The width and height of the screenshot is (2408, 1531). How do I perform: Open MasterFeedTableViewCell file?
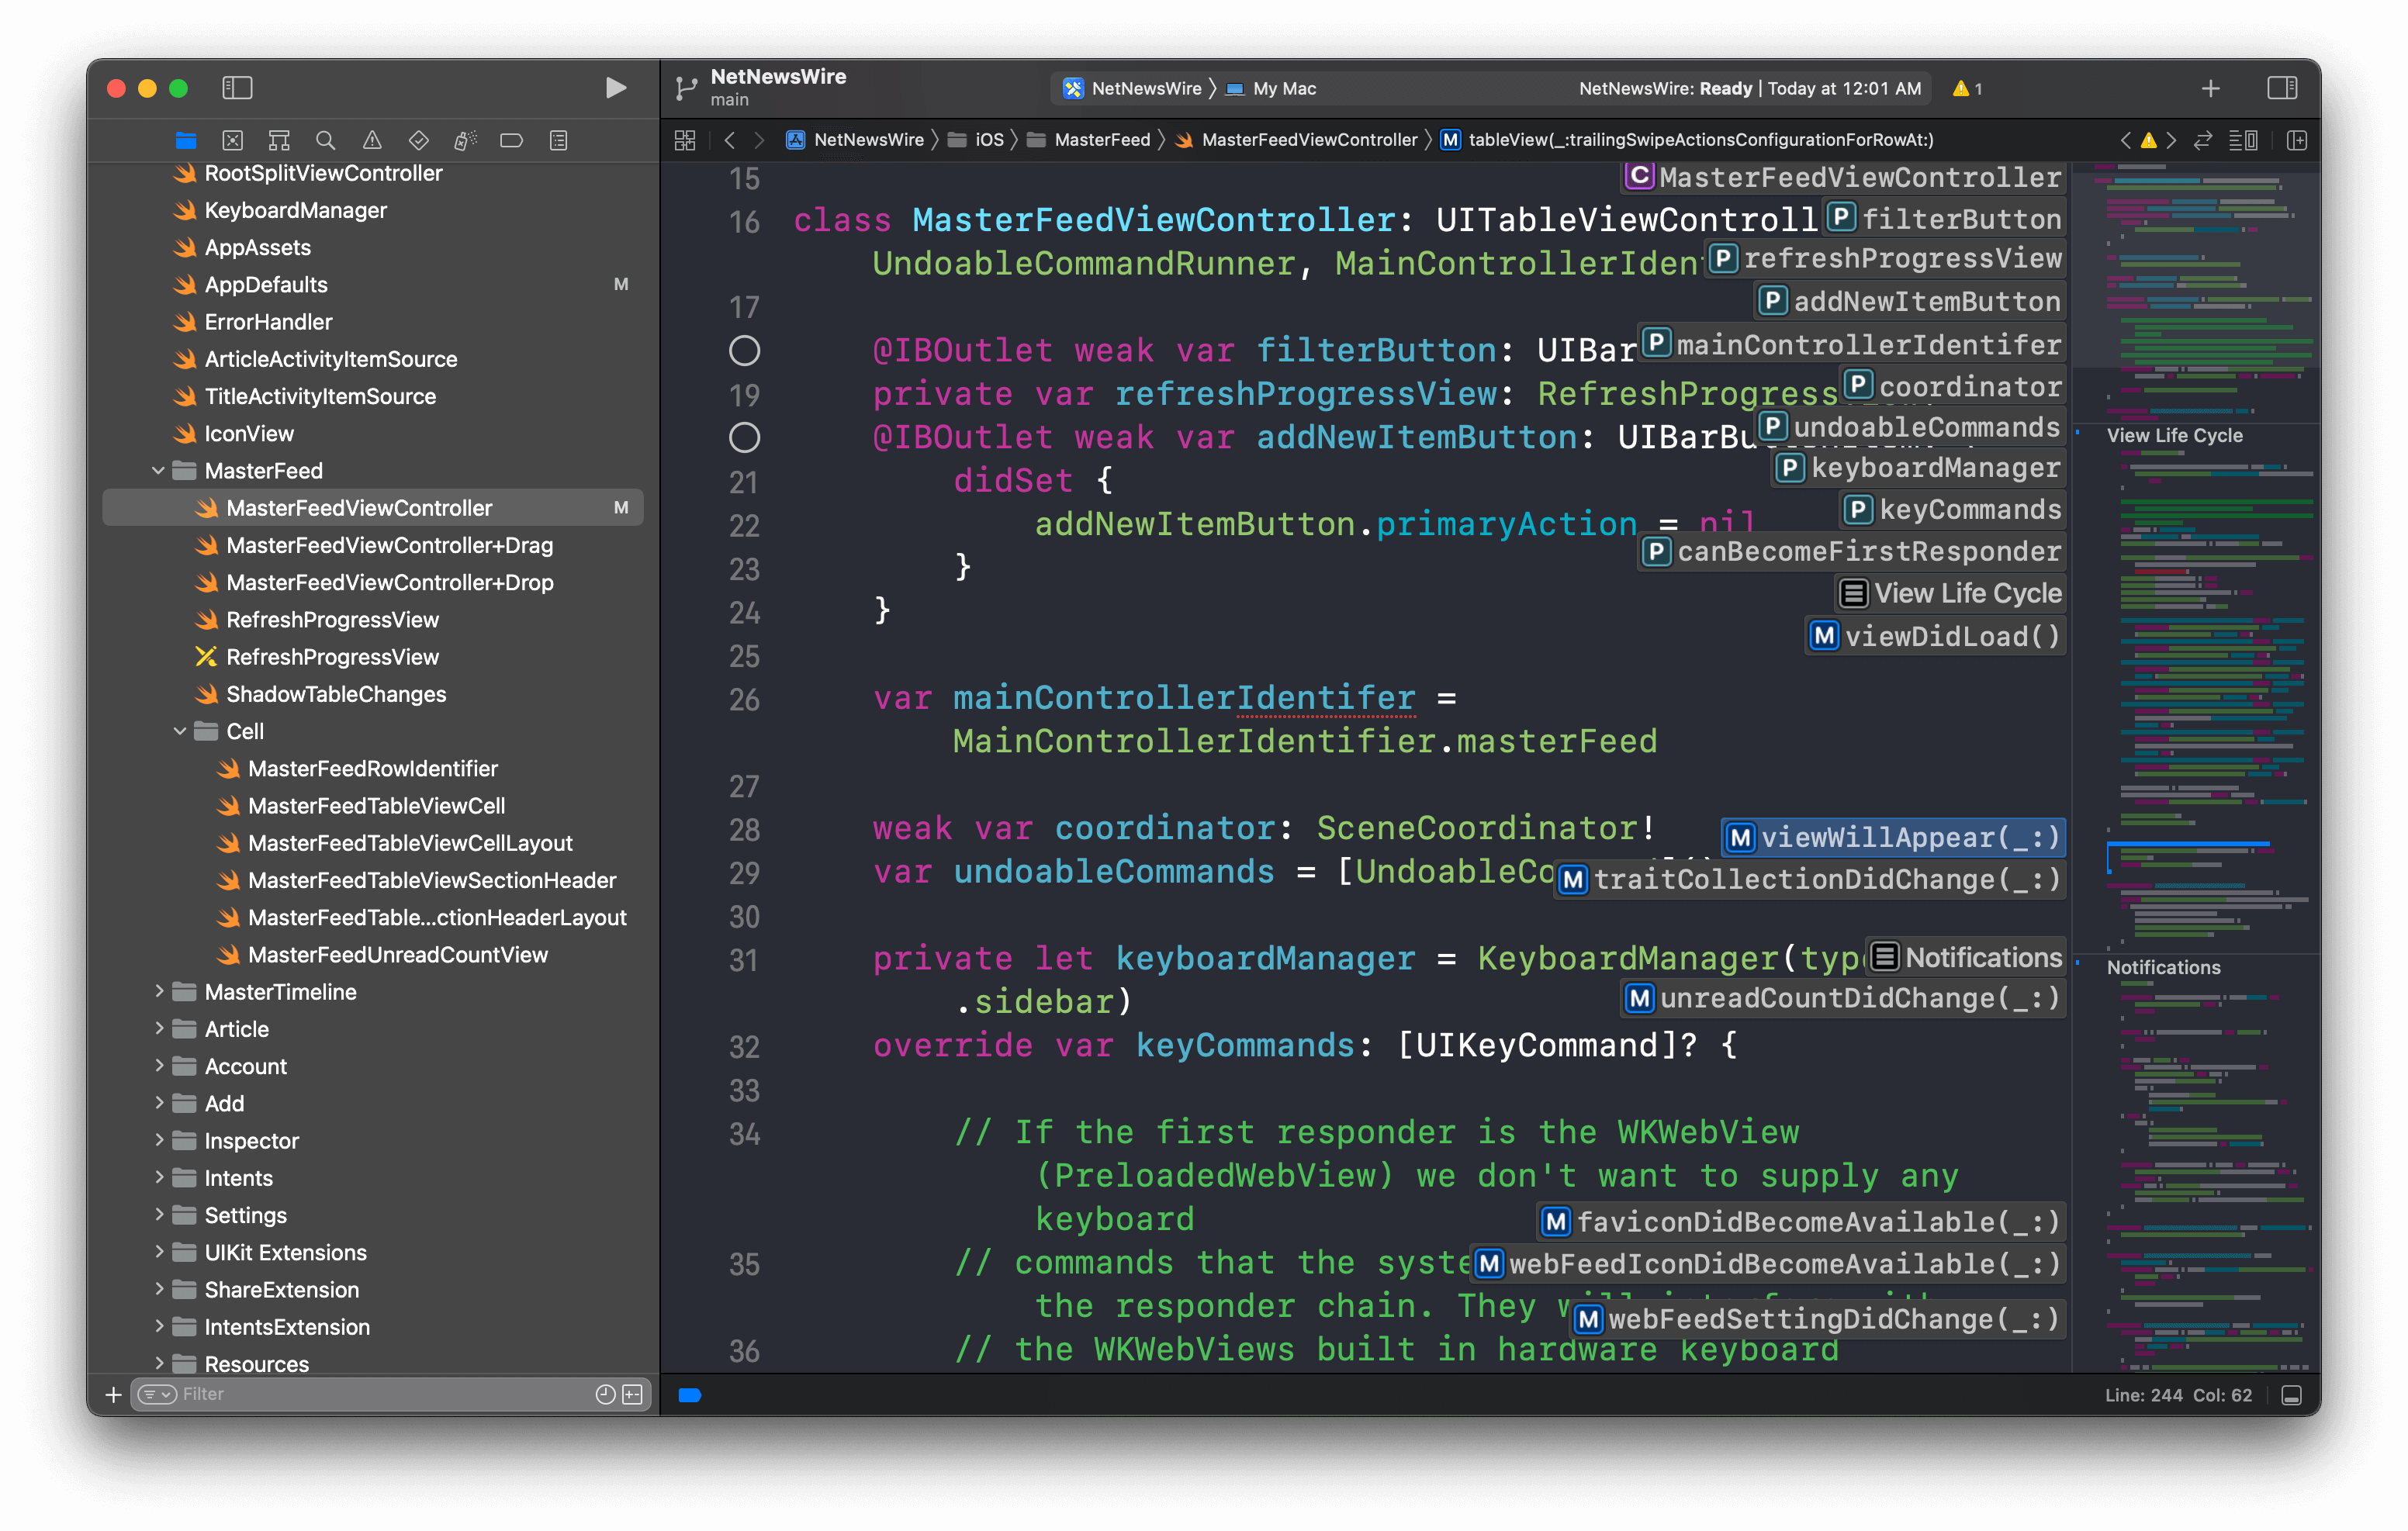coord(376,806)
